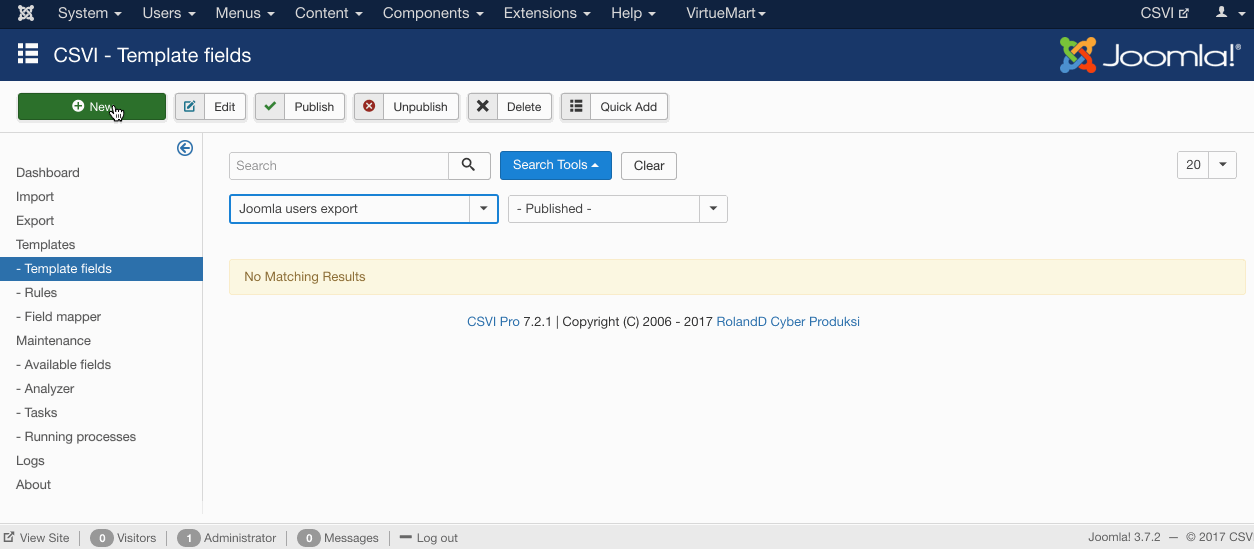1254x549 pixels.
Task: Open About in sidebar
Action: 33,485
